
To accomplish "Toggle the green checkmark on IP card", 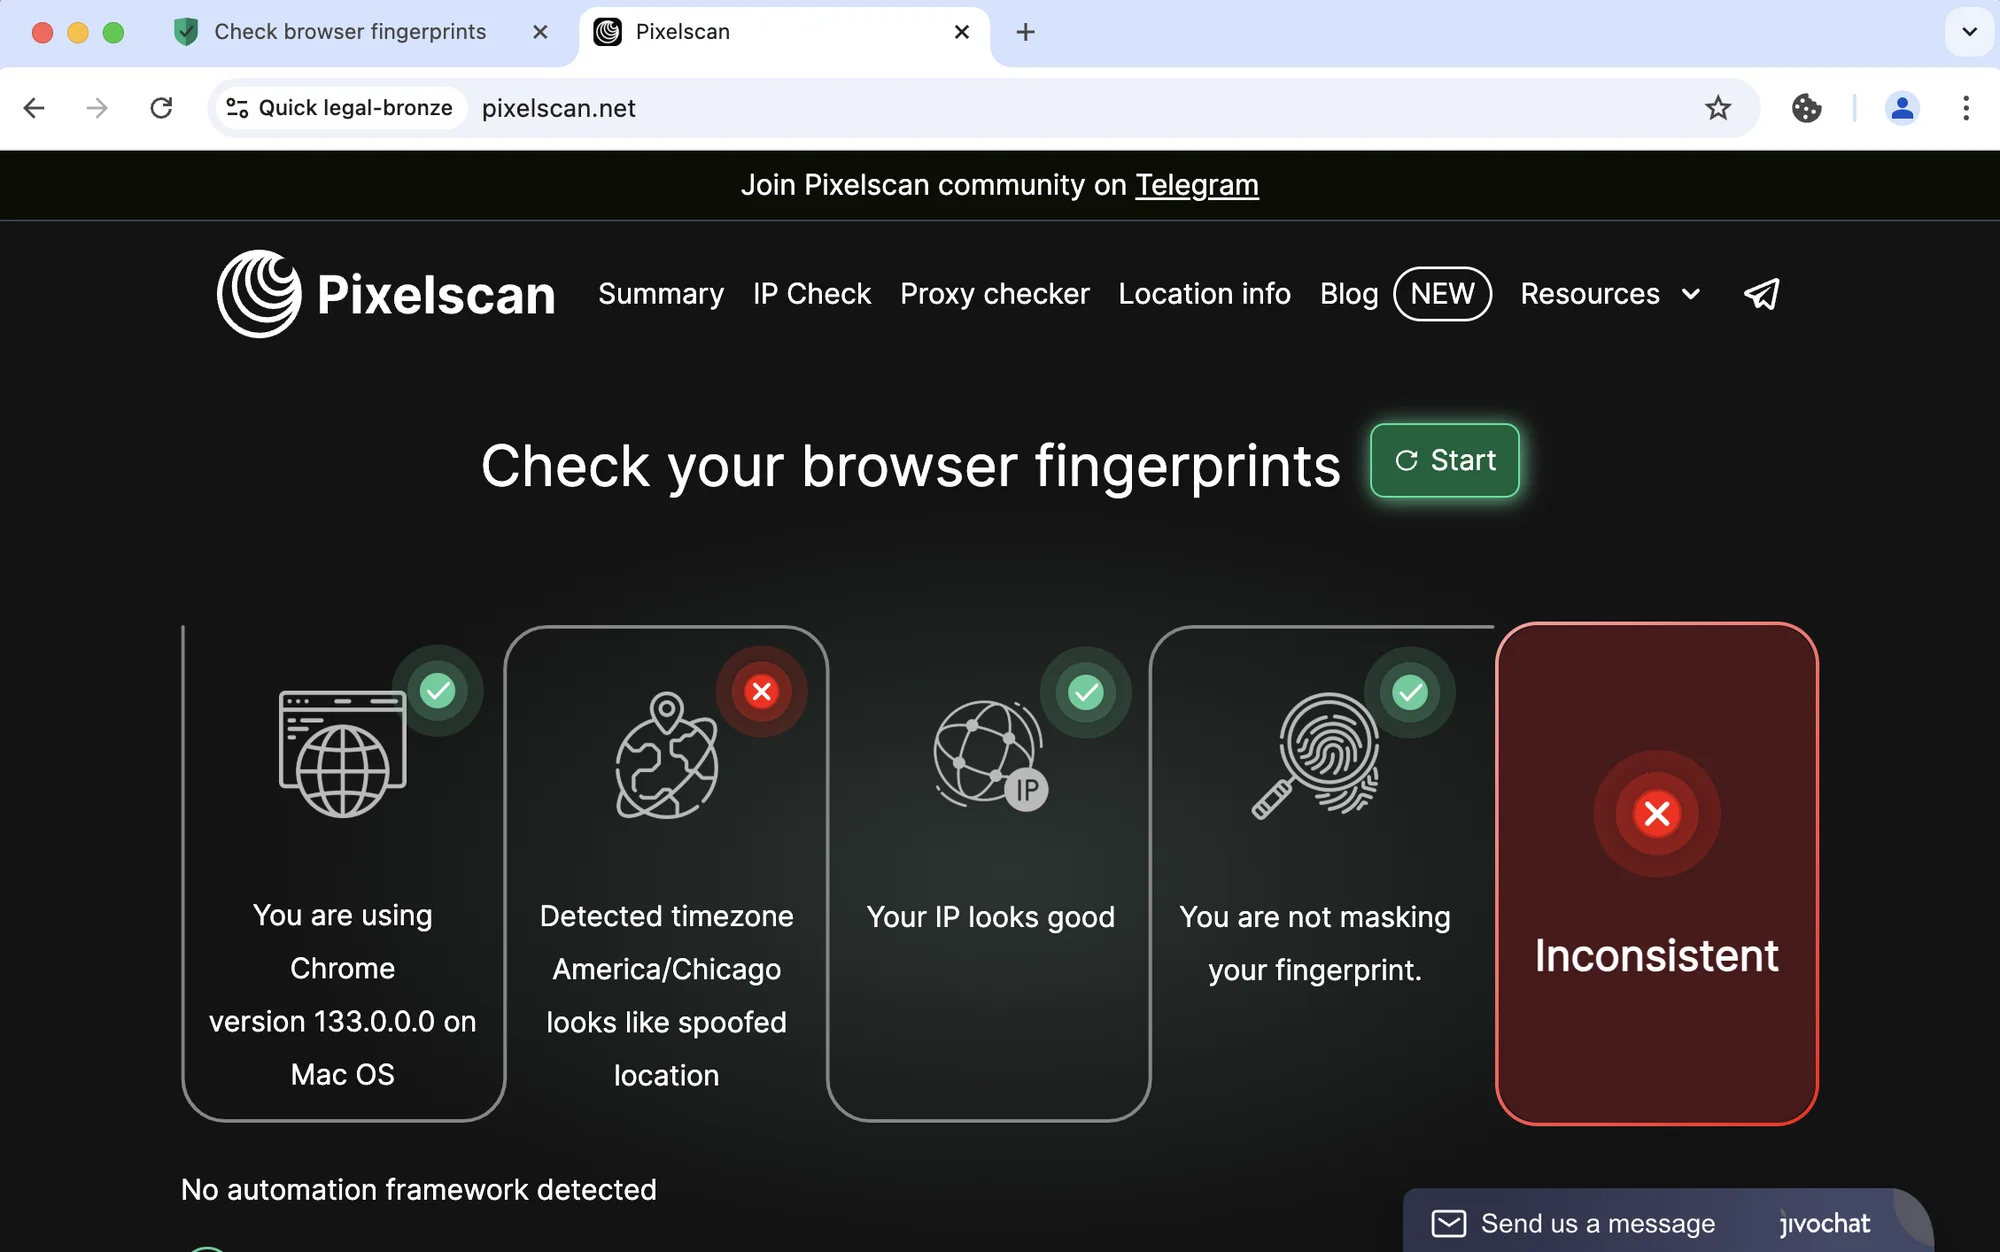I will tap(1087, 691).
